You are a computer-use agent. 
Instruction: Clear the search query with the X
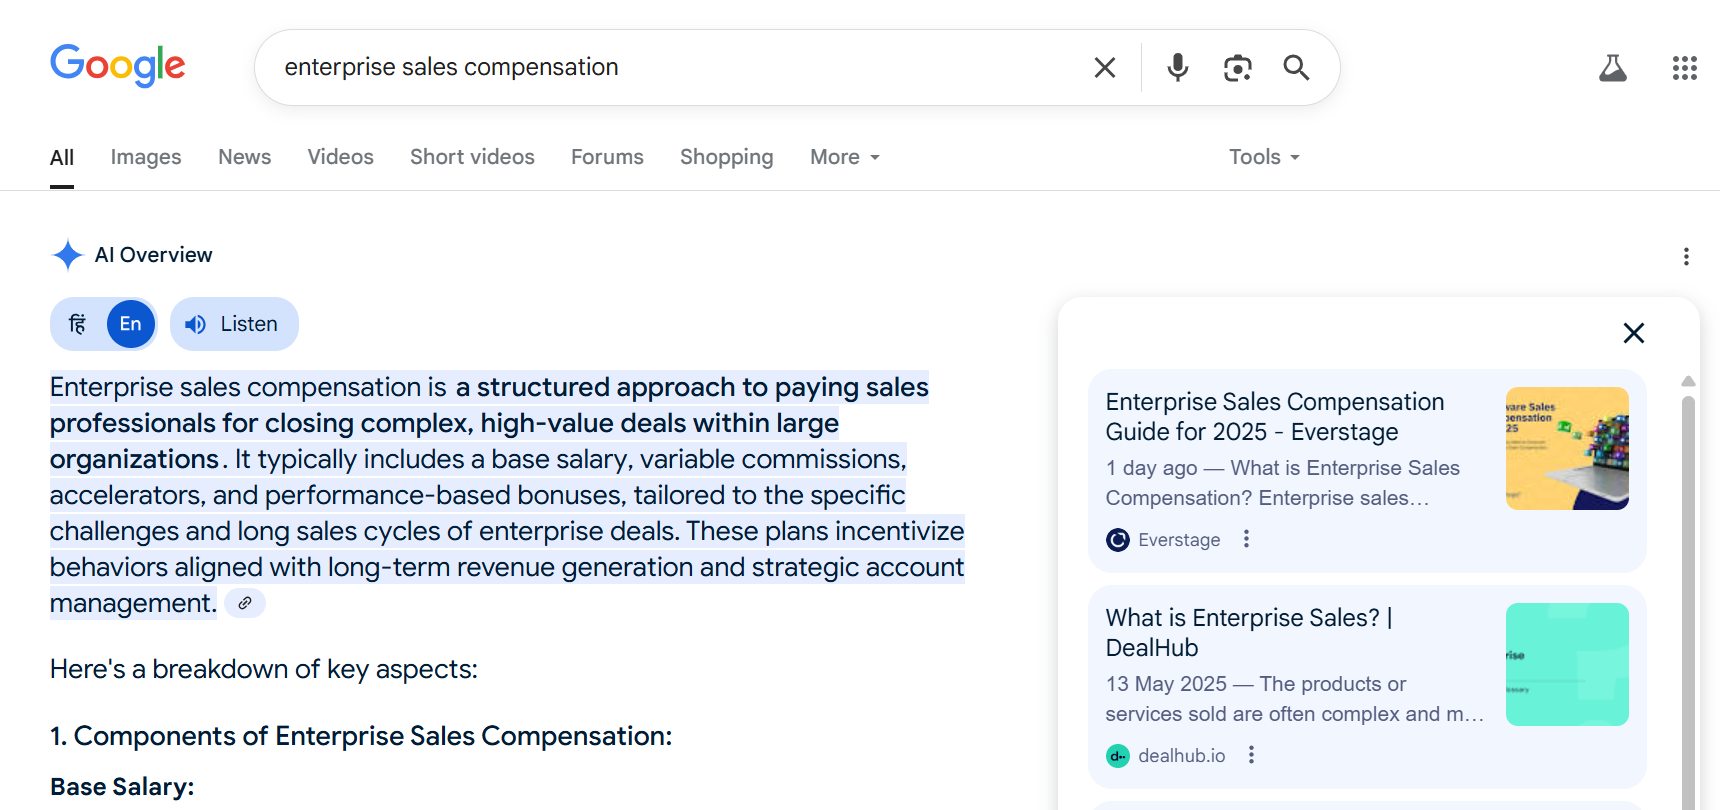coord(1105,67)
